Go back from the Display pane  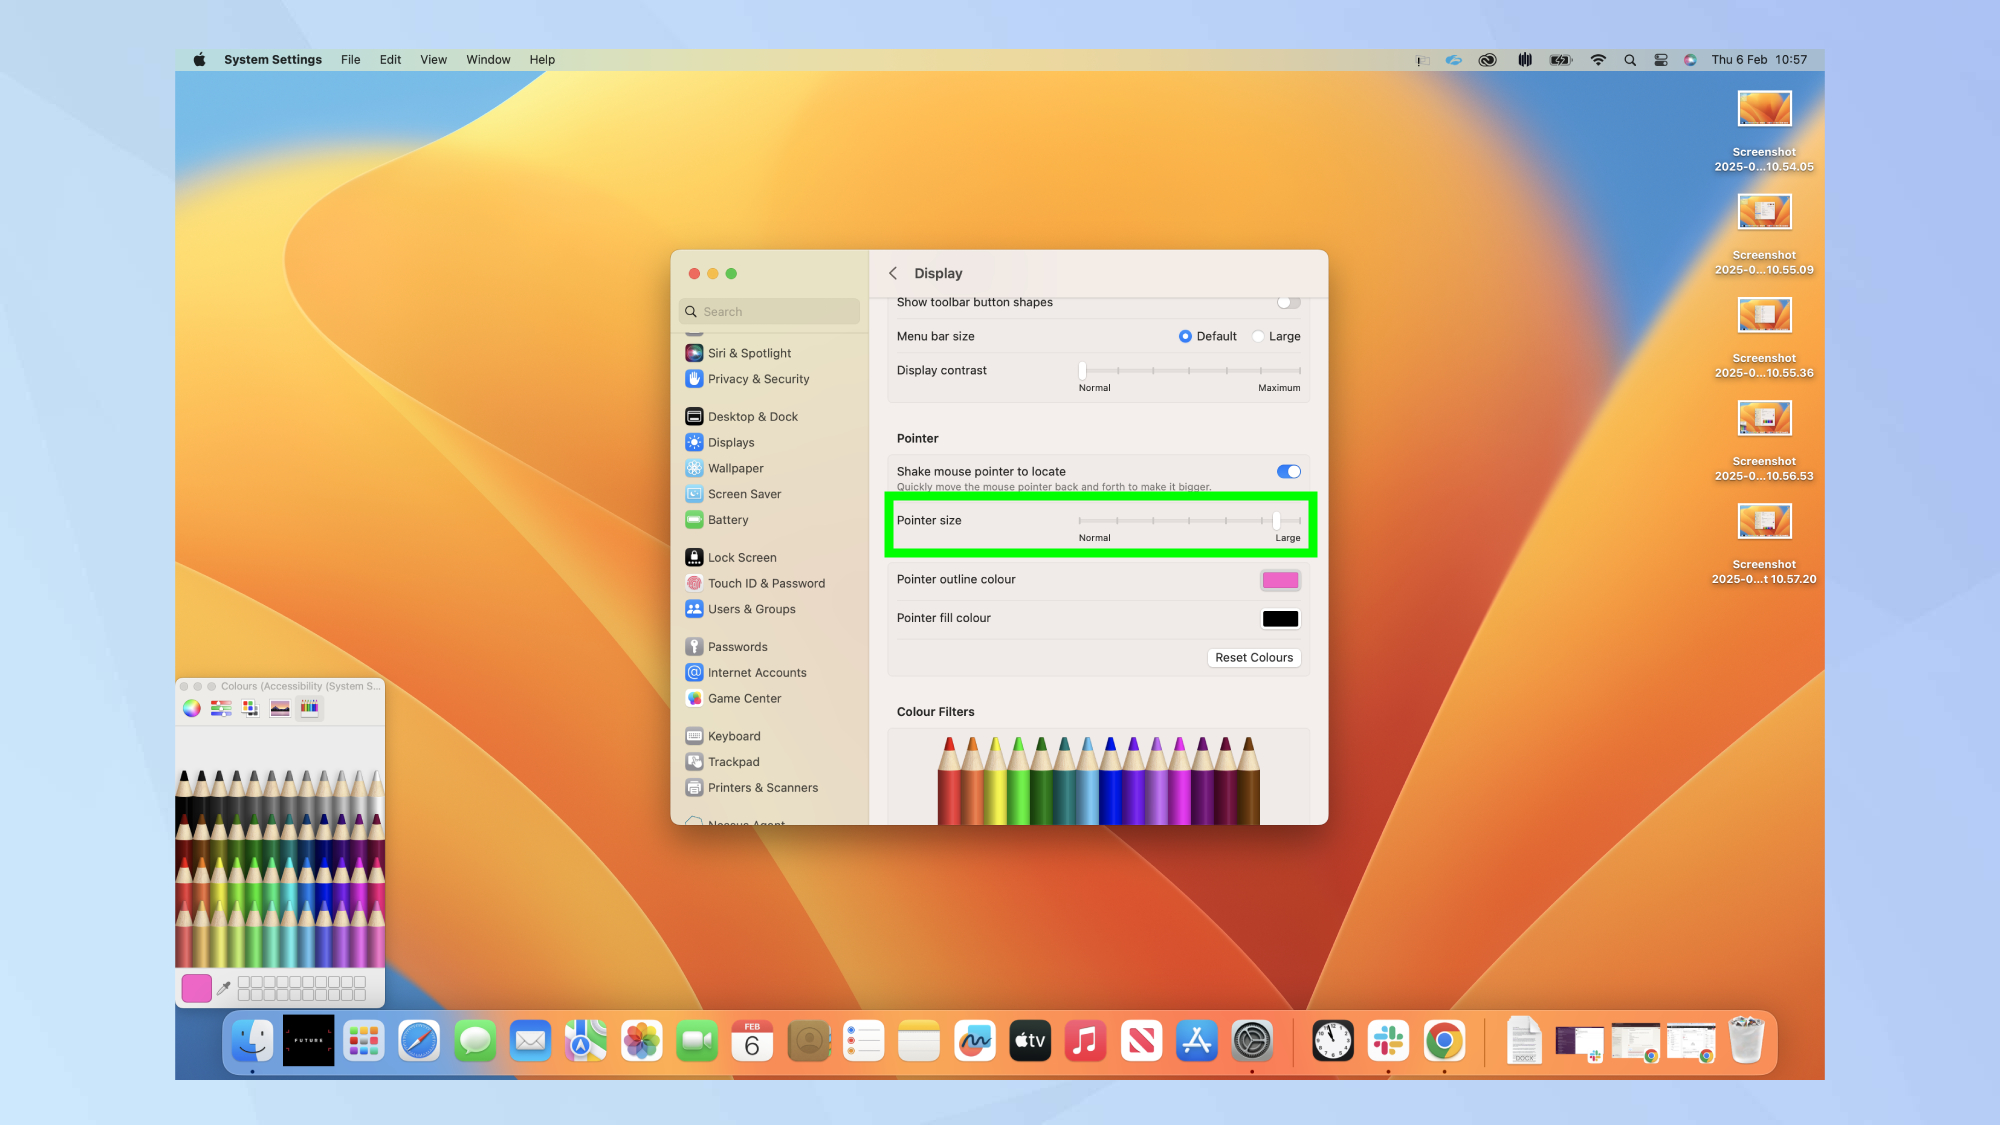click(x=893, y=273)
